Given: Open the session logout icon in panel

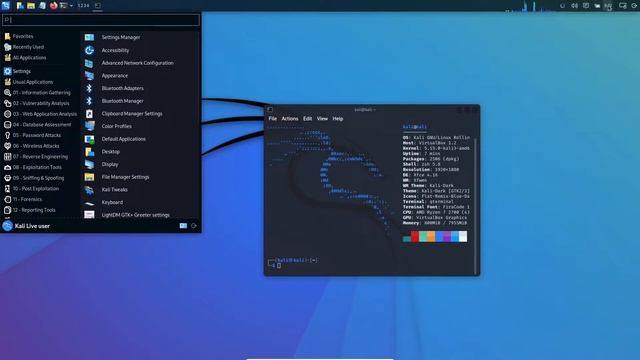Looking at the screenshot, I should (634, 6).
